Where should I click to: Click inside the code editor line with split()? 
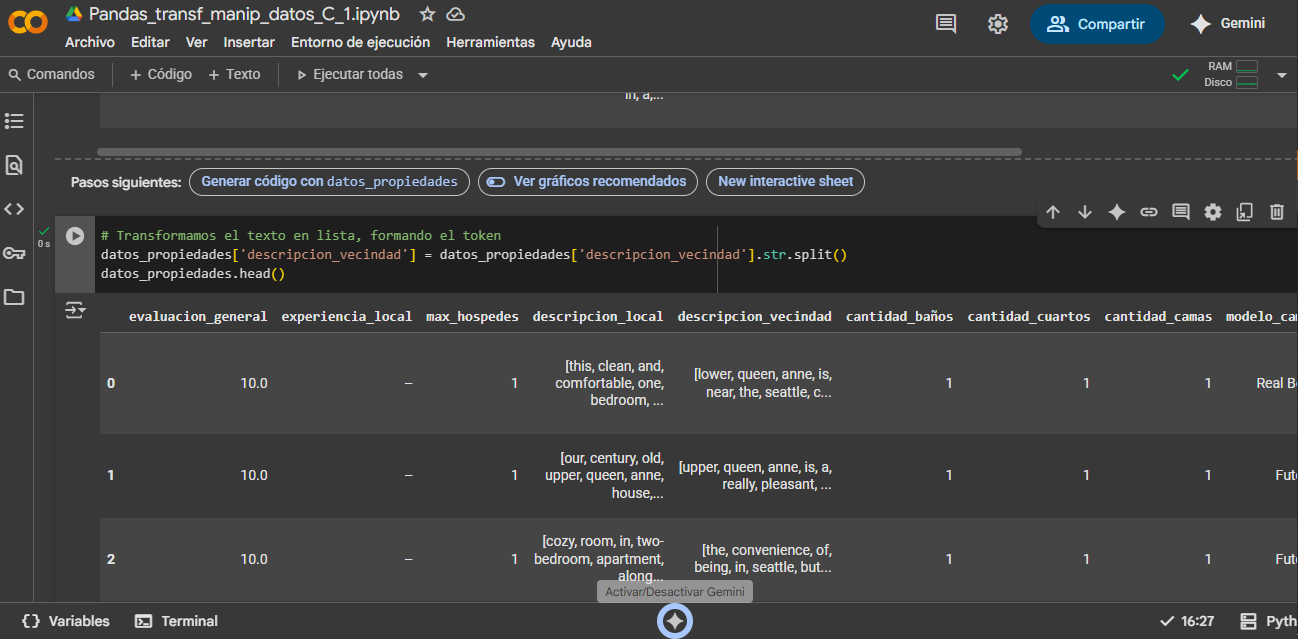pyautogui.click(x=474, y=255)
